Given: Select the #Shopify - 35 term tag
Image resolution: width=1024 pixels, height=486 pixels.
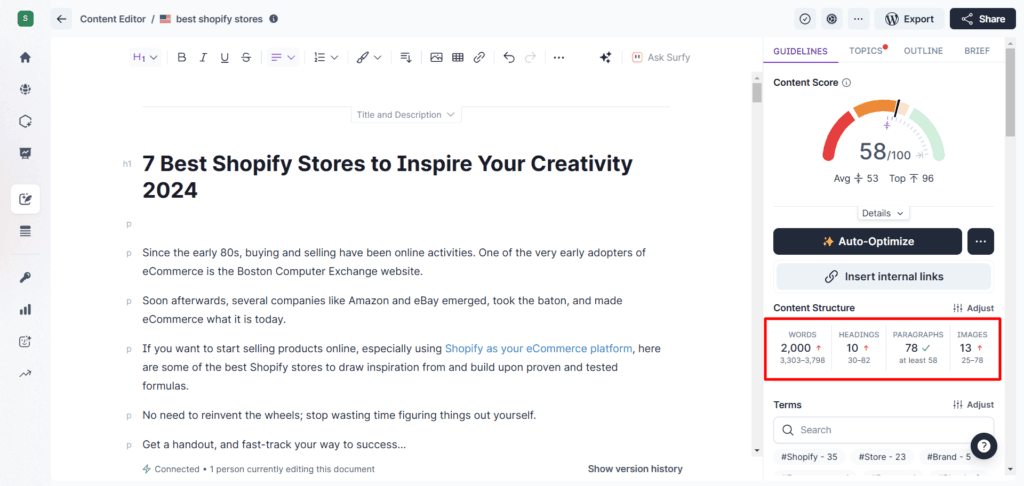Looking at the screenshot, I should coord(809,457).
